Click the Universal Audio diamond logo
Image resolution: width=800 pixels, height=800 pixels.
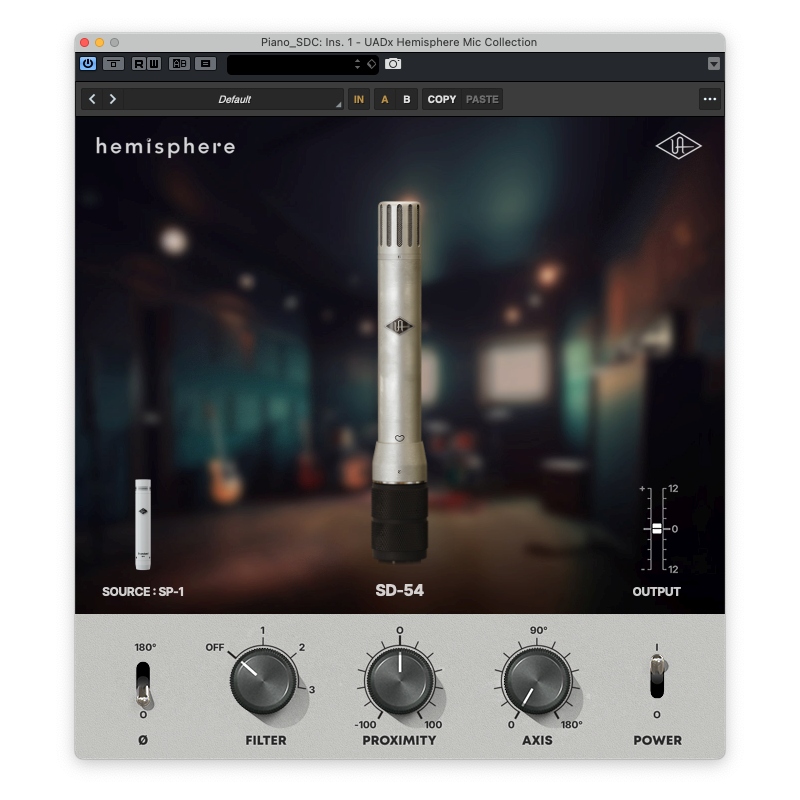[x=678, y=146]
